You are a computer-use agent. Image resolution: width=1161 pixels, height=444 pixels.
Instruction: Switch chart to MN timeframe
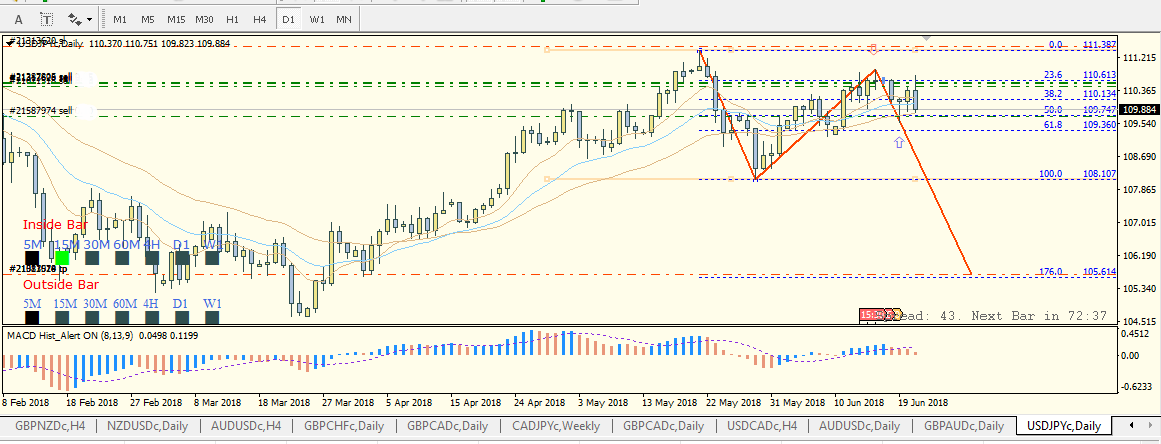(x=344, y=18)
